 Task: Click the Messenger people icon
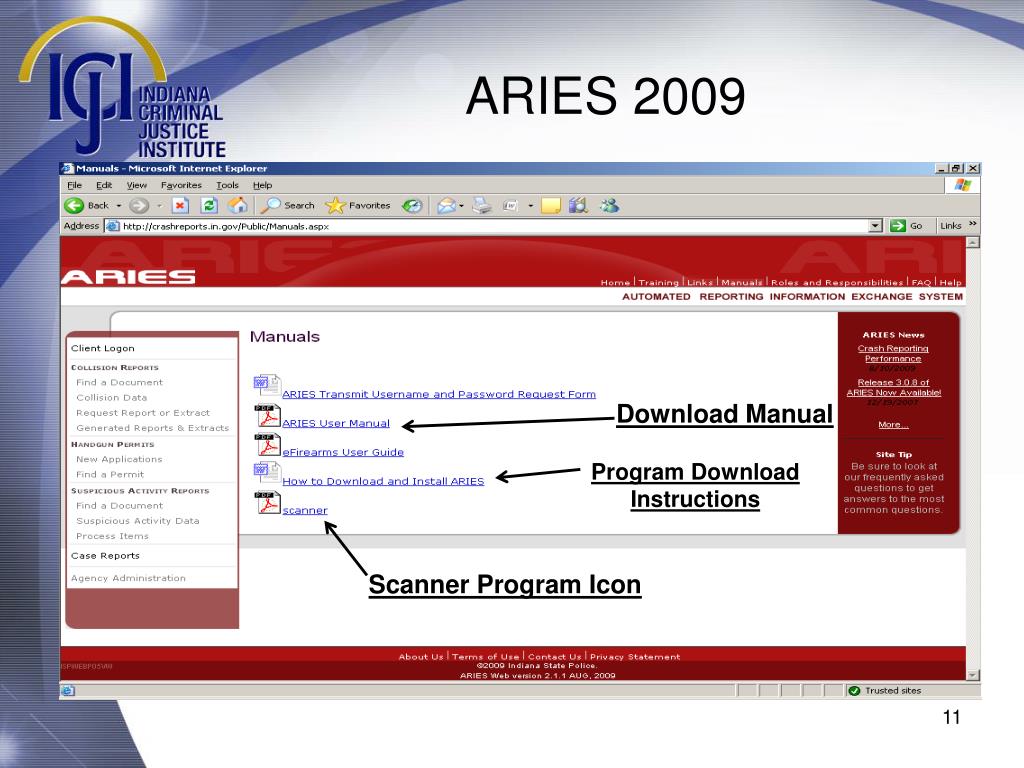(609, 206)
